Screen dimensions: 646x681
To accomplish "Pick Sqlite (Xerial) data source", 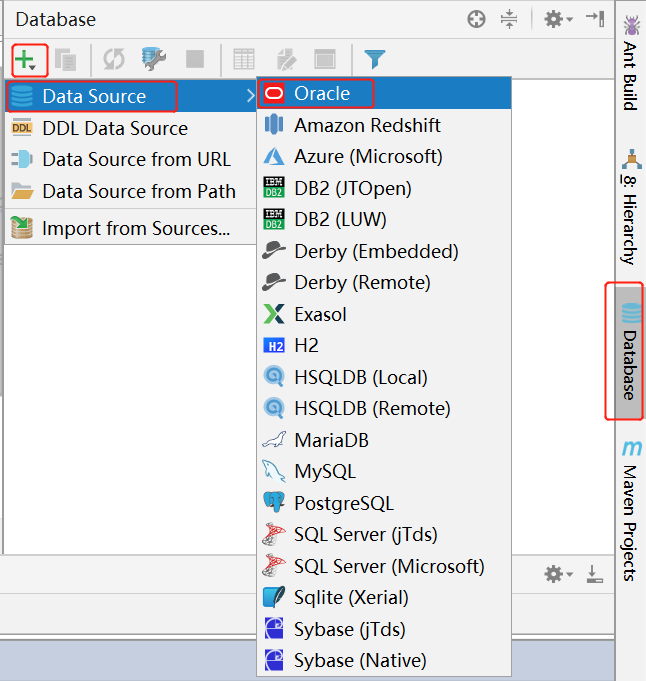I will [384, 597].
